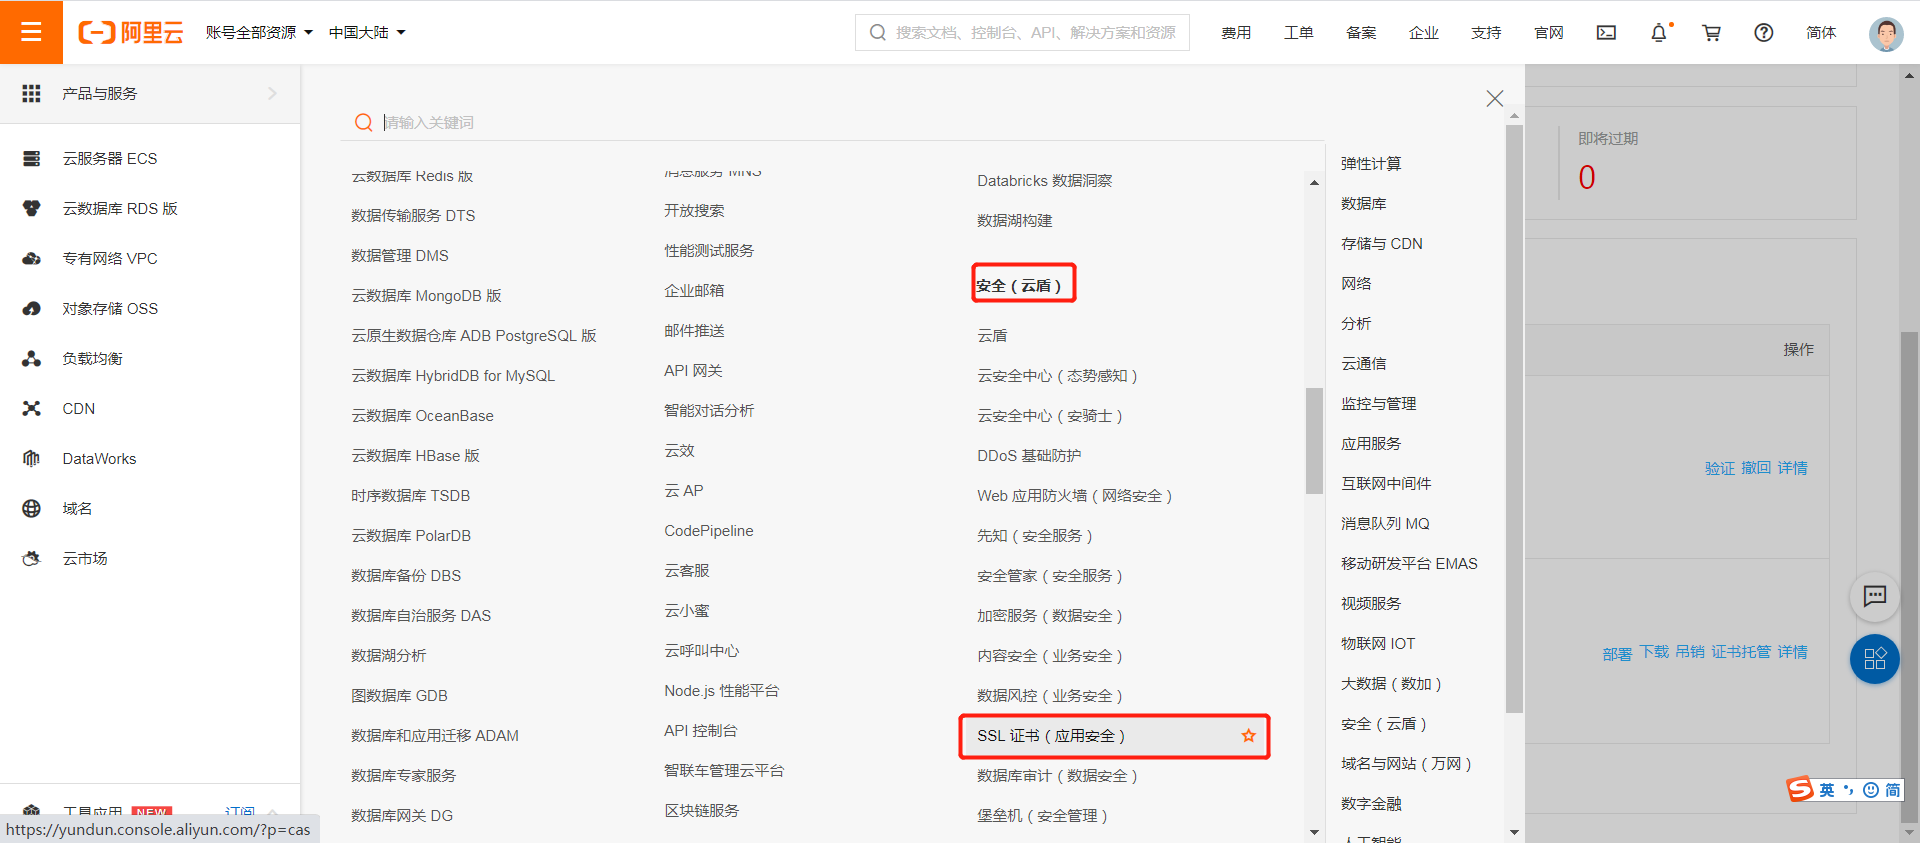
Task: Open the shopping cart
Action: pos(1711,33)
